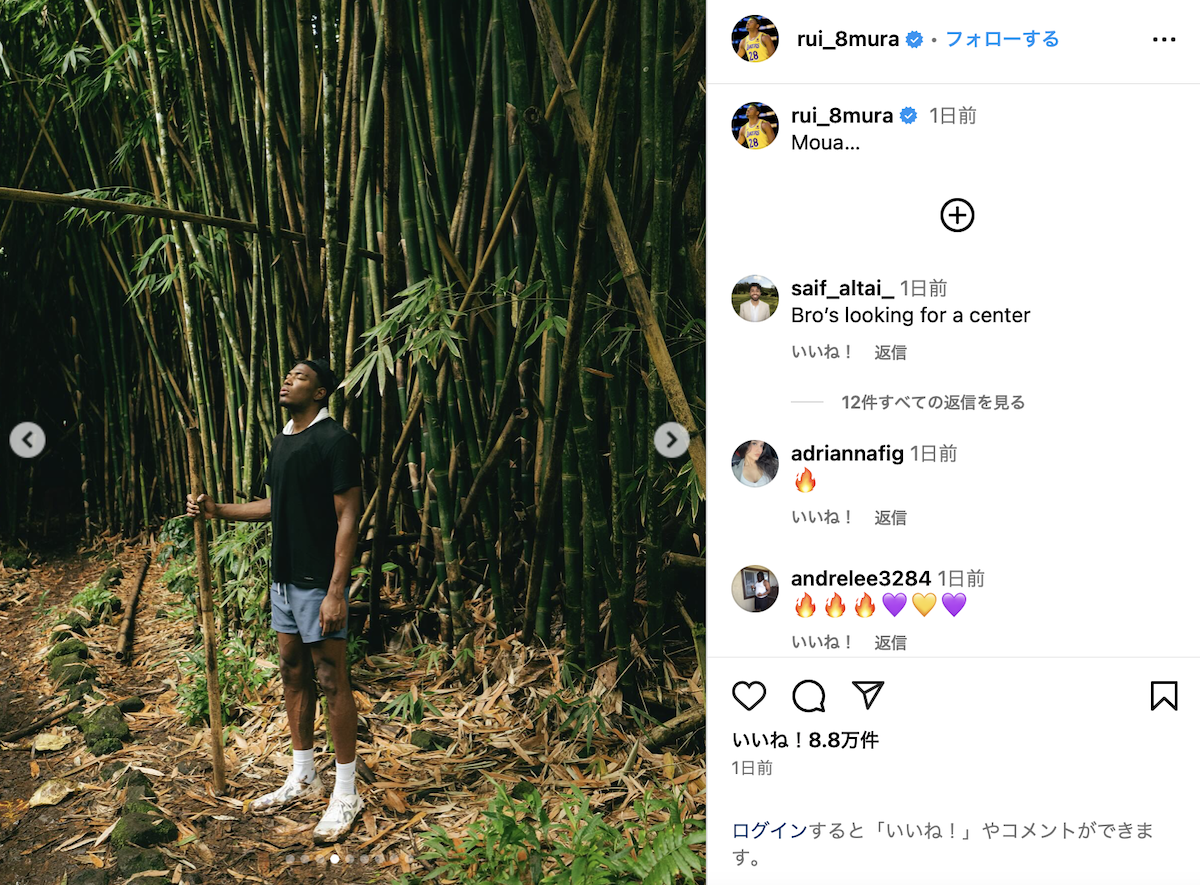Open comments with the speech bubble icon
Screen dimensions: 1200x885
pyautogui.click(x=809, y=696)
